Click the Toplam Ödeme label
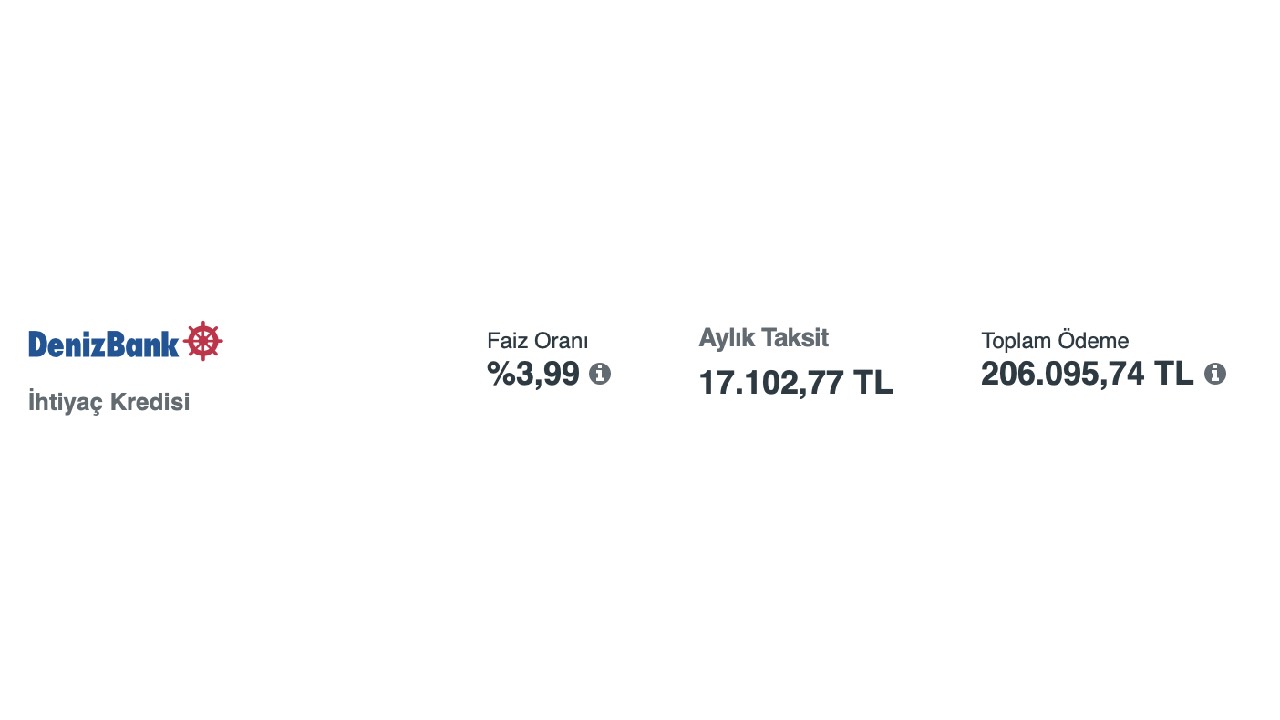 [x=1055, y=340]
